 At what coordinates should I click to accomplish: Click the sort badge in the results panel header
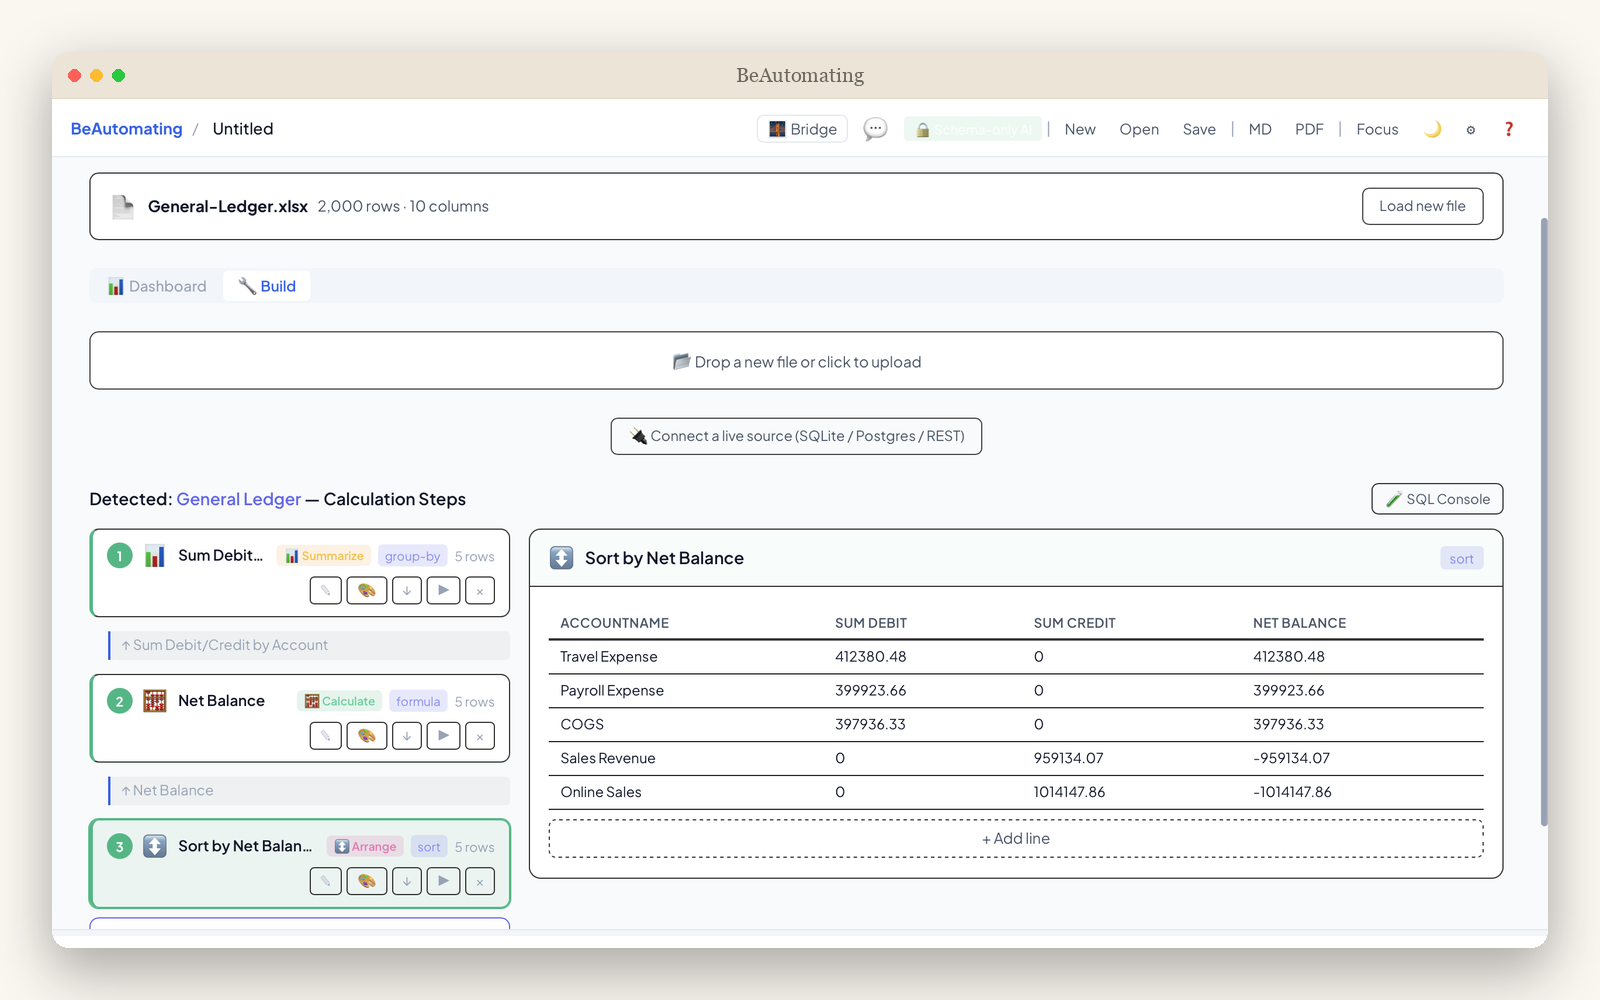[x=1461, y=558]
